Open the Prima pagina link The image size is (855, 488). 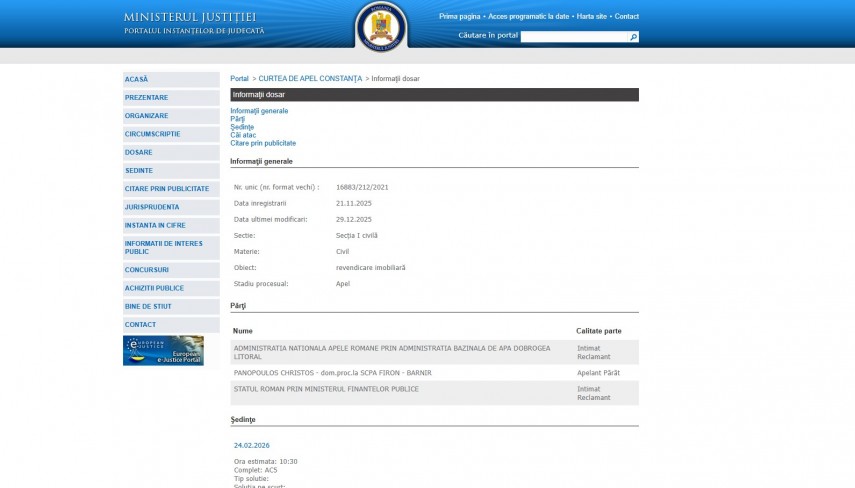coord(459,17)
